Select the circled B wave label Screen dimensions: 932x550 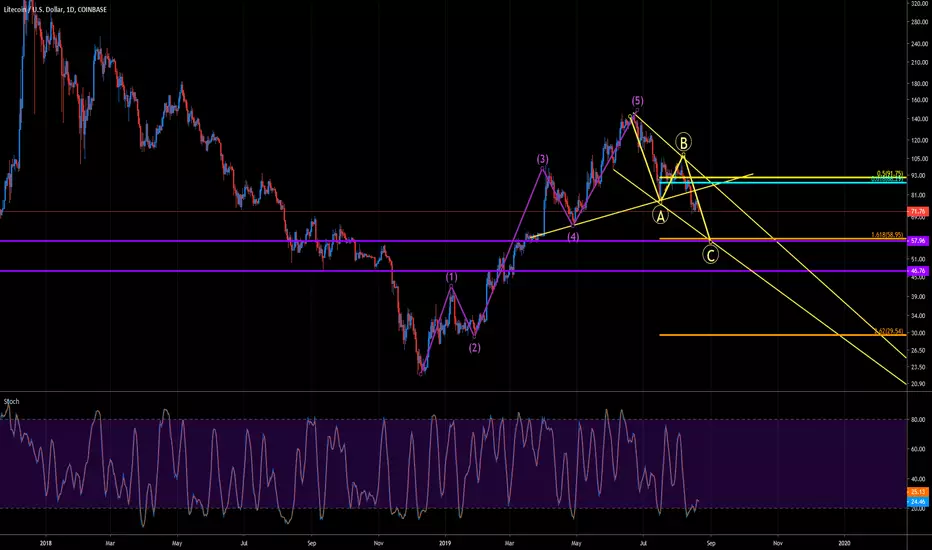click(x=684, y=143)
